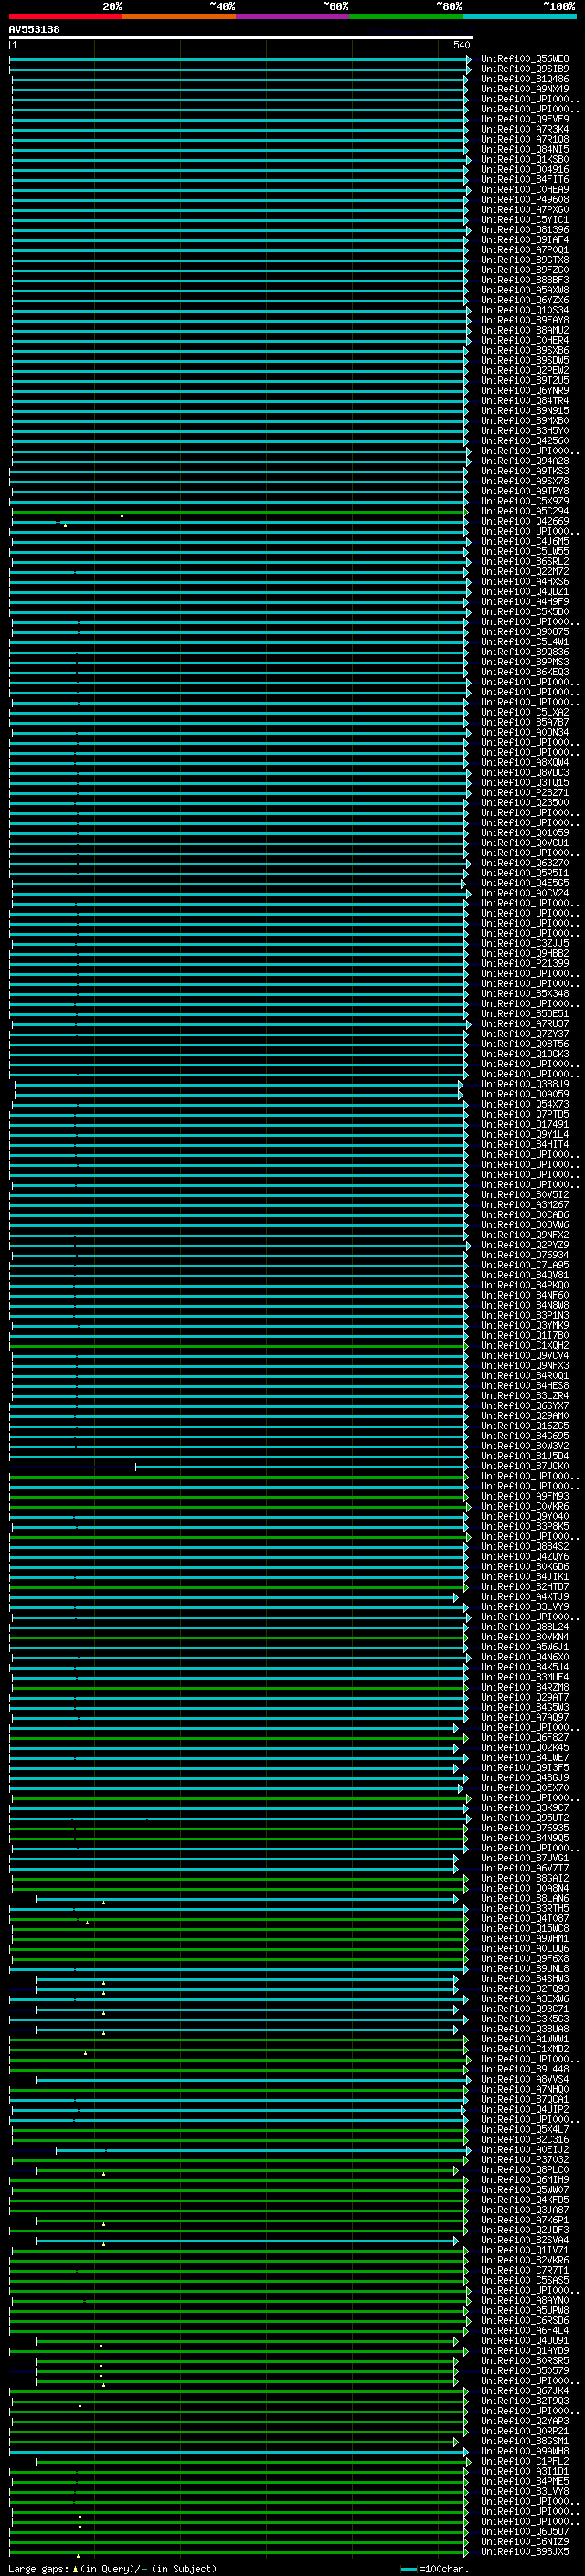The image size is (585, 2576).
Task: Select the UniRef100_C0VKR6 label
Action: [x=525, y=1506]
